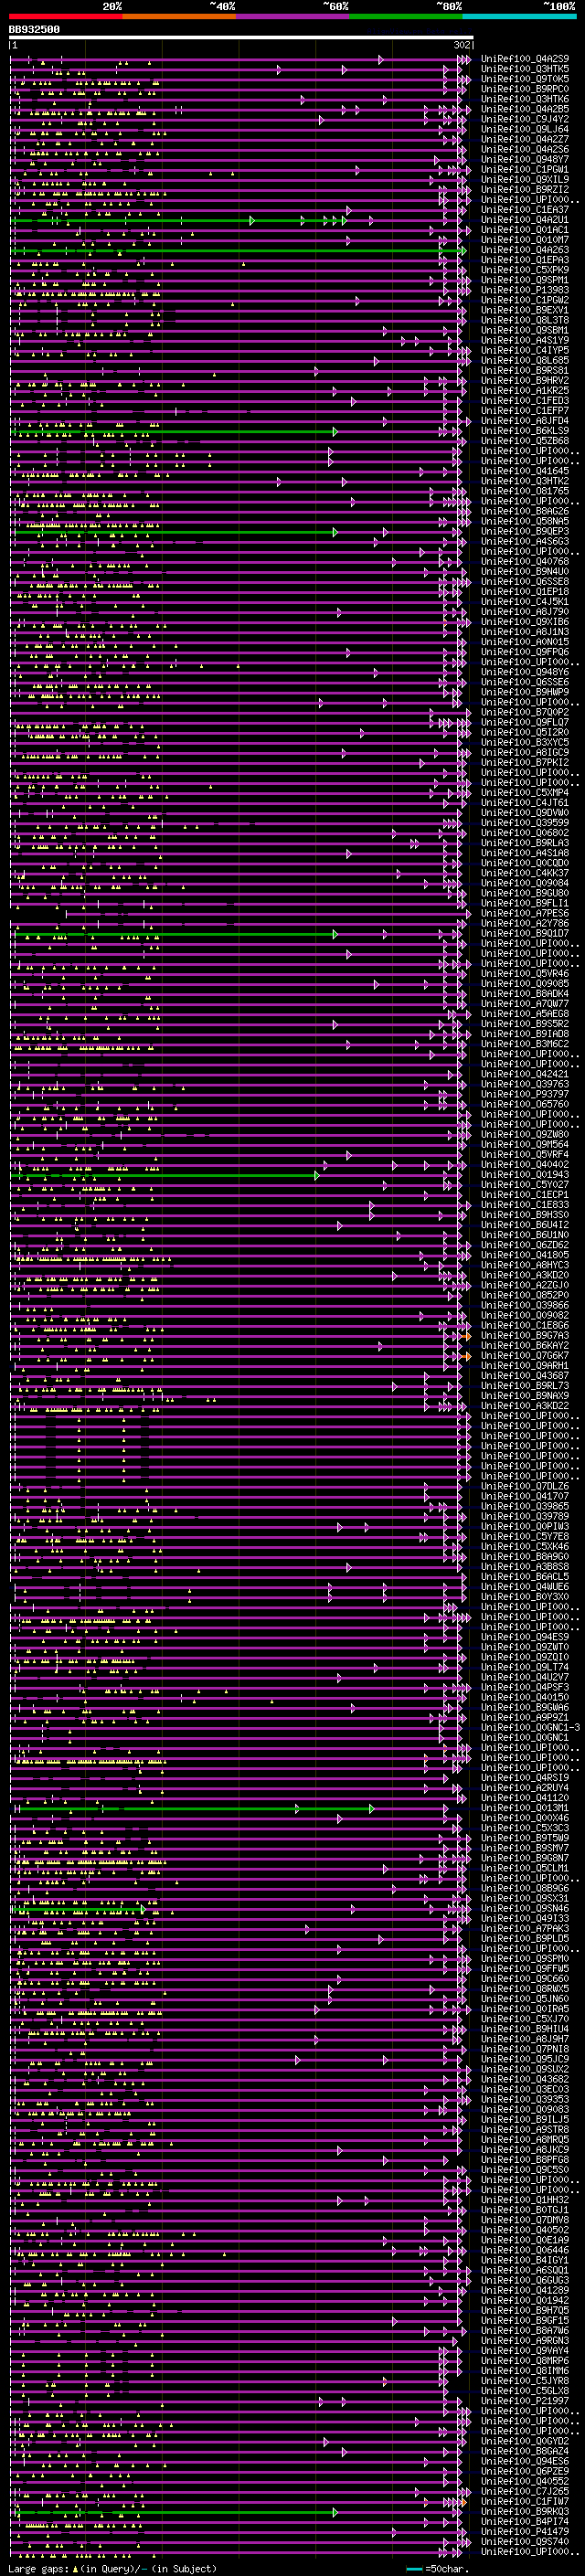Screen dimensions: 585x2576
Task: Select the UniRef100_B9H3S0 label
Action: click(x=525, y=1215)
